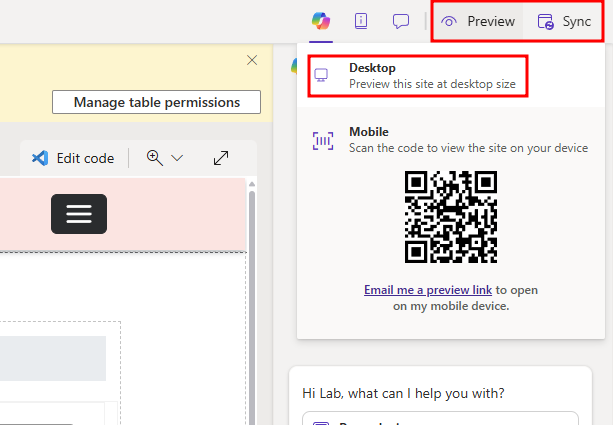Screen dimensions: 613x425
Task: Click the Mobile barcode scan icon
Action: click(323, 141)
